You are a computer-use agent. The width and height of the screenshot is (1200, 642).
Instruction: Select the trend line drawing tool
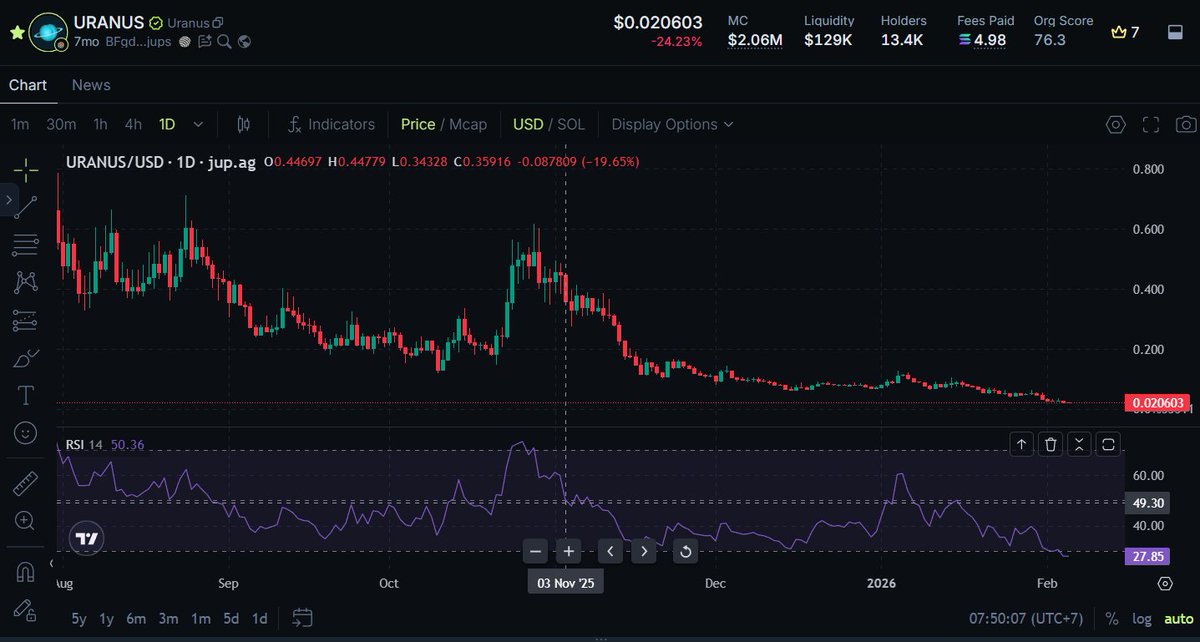[x=26, y=205]
